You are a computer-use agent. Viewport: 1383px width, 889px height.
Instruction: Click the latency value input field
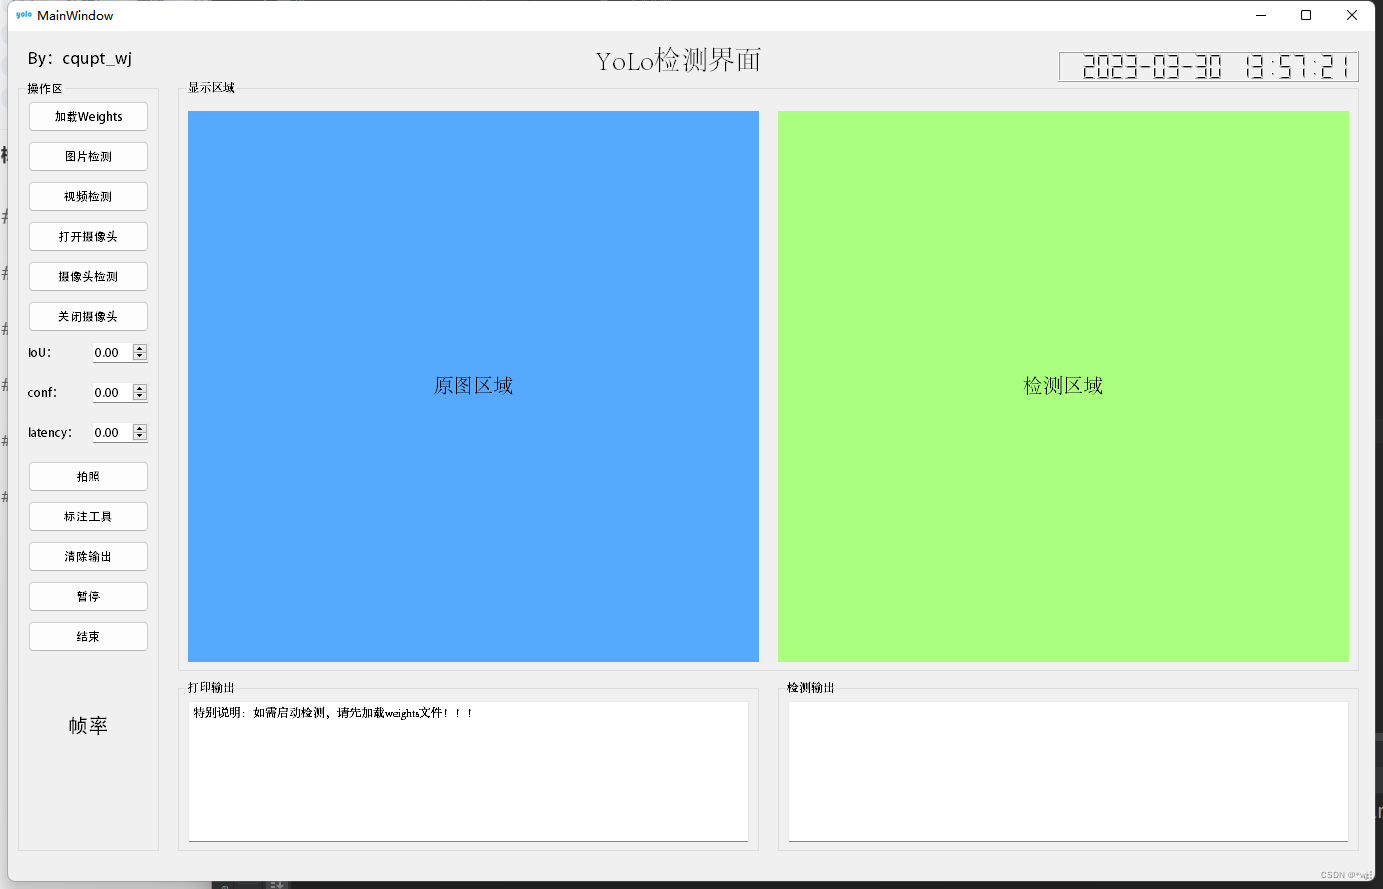tap(113, 433)
